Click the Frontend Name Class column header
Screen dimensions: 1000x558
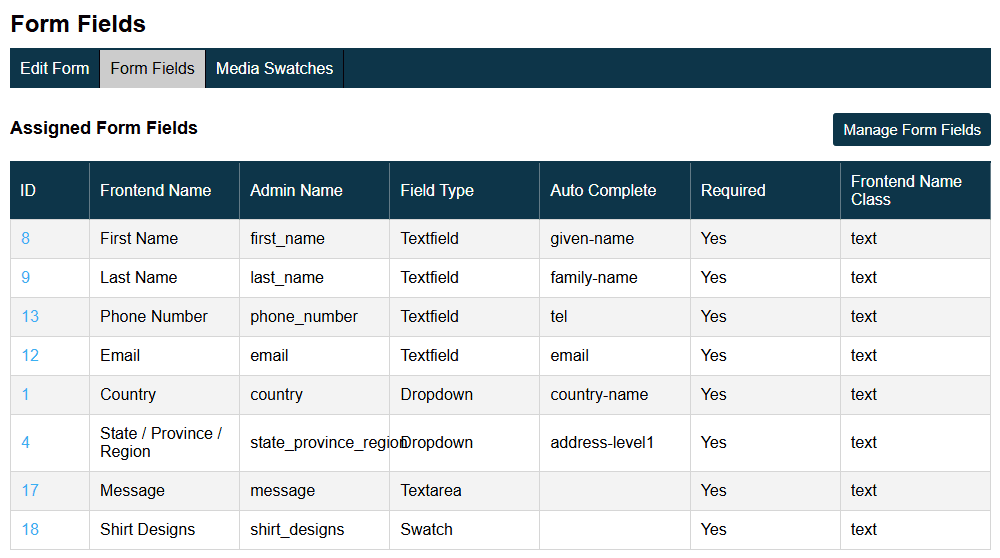(915, 190)
